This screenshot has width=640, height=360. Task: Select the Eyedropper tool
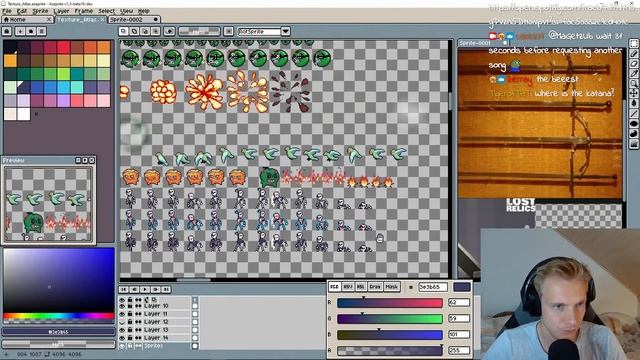coord(634,73)
